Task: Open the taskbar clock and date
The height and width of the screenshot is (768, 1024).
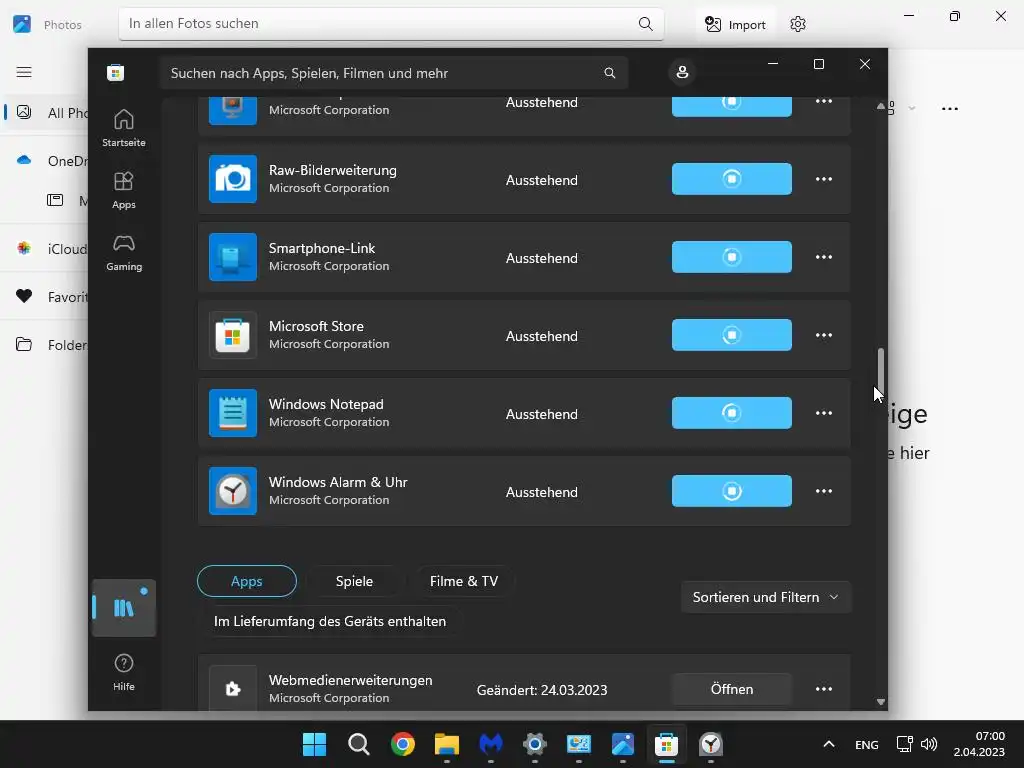Action: click(x=978, y=744)
